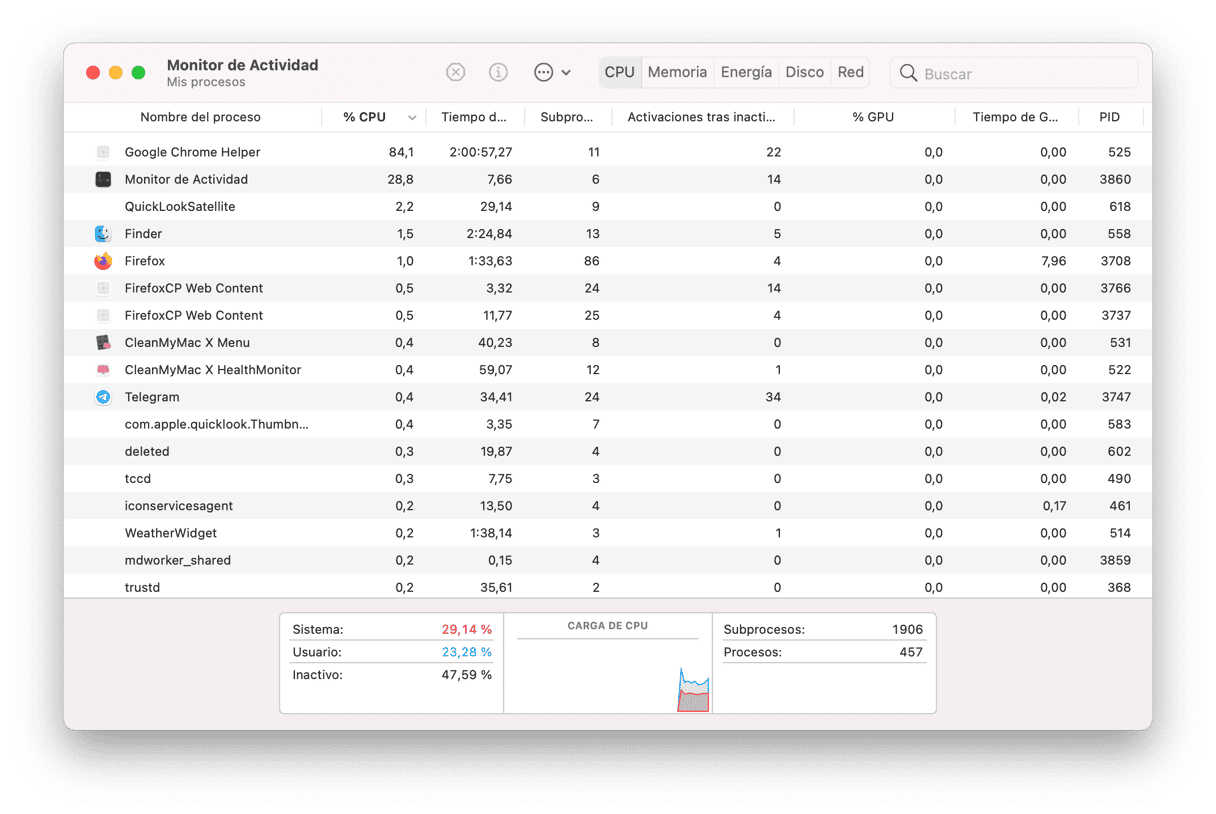Sort by Nombre del proceso column
Screen dimensions: 1216x814
click(200, 117)
